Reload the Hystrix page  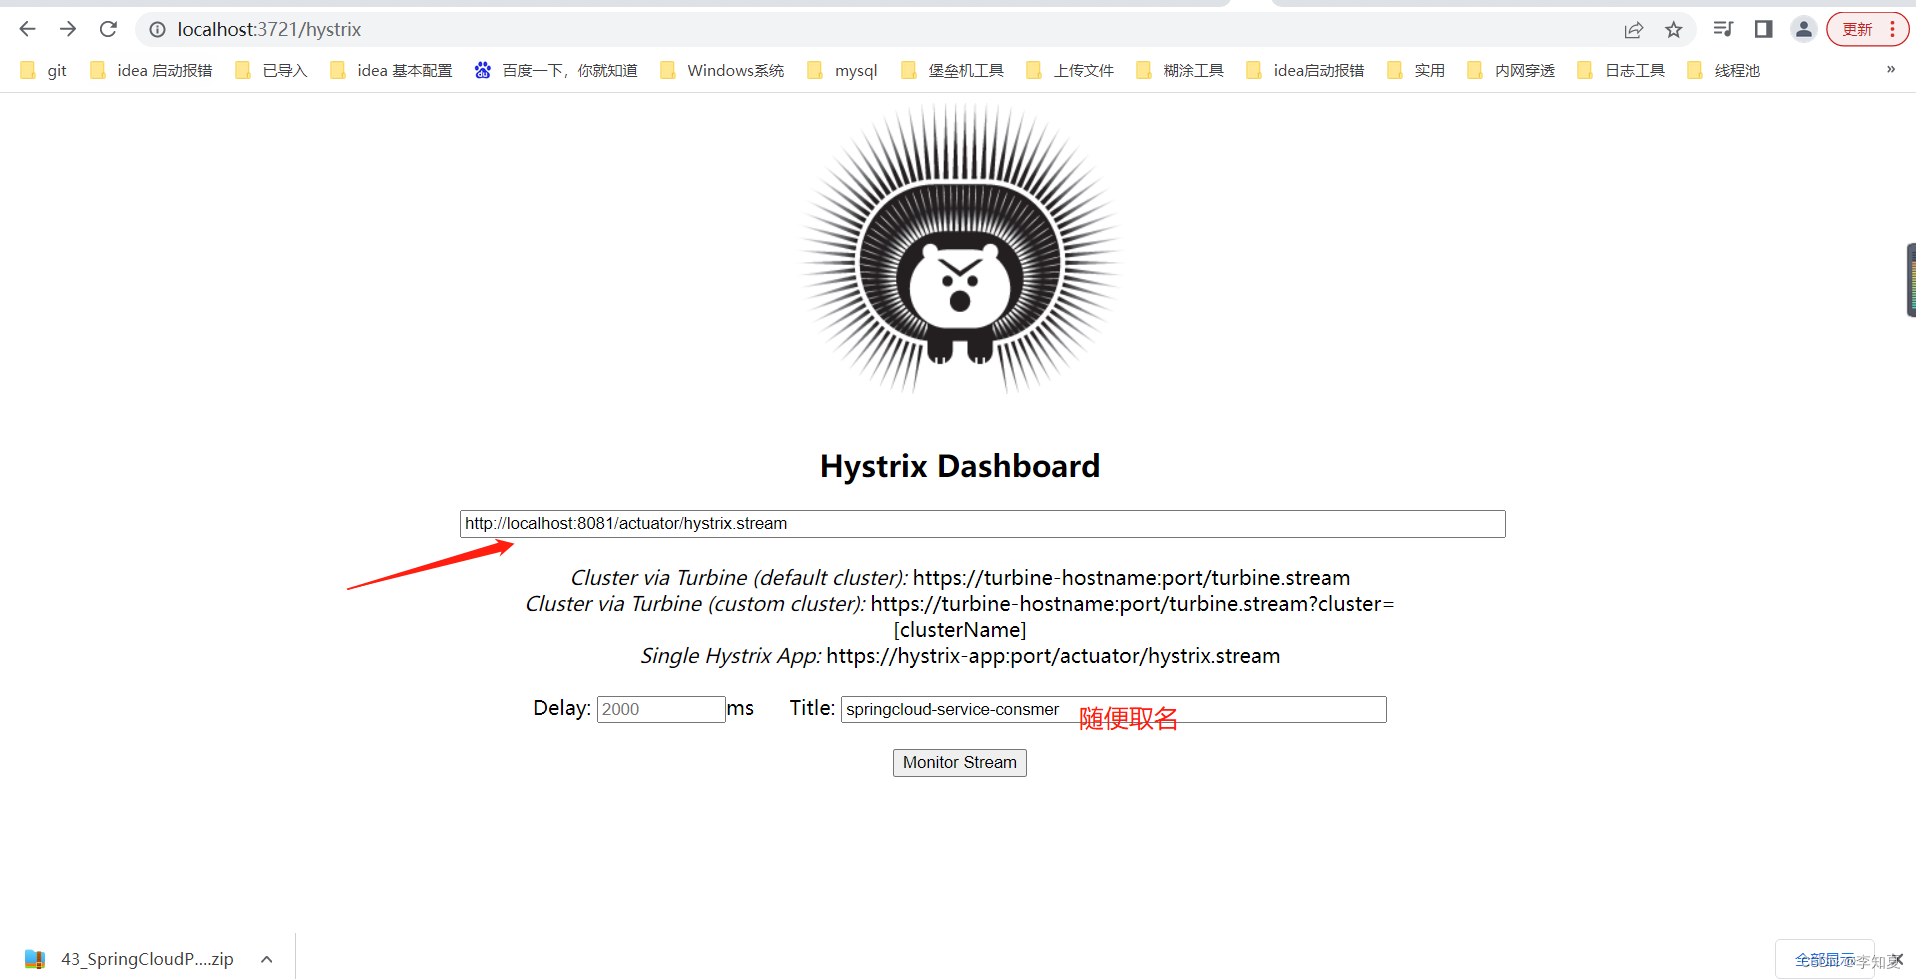coord(108,29)
